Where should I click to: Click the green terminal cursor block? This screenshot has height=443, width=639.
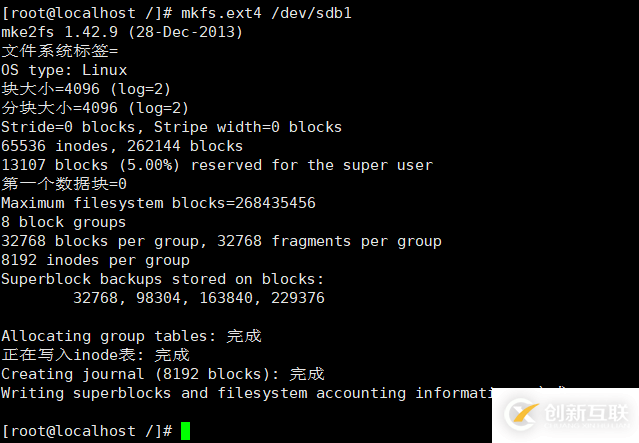click(x=185, y=431)
